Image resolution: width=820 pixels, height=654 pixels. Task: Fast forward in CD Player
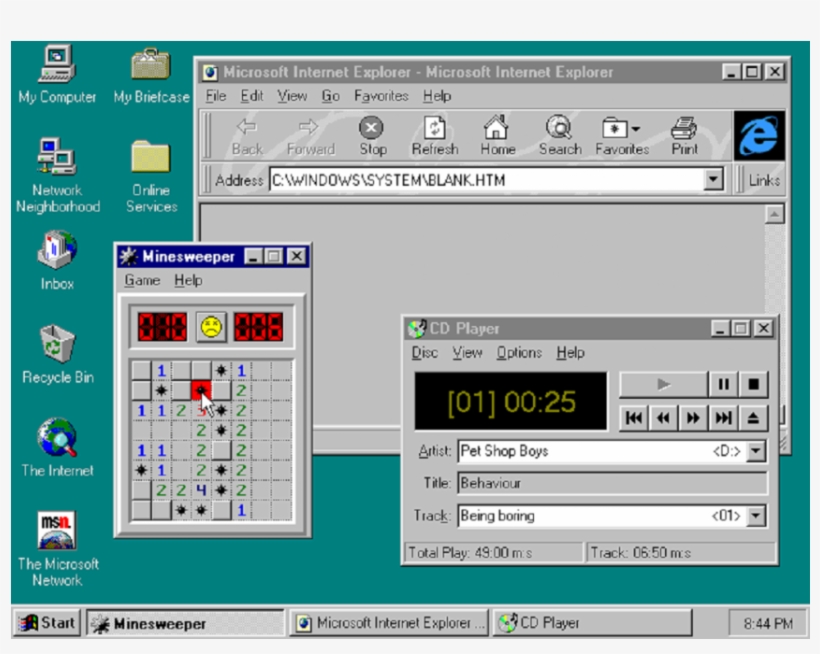pos(693,418)
